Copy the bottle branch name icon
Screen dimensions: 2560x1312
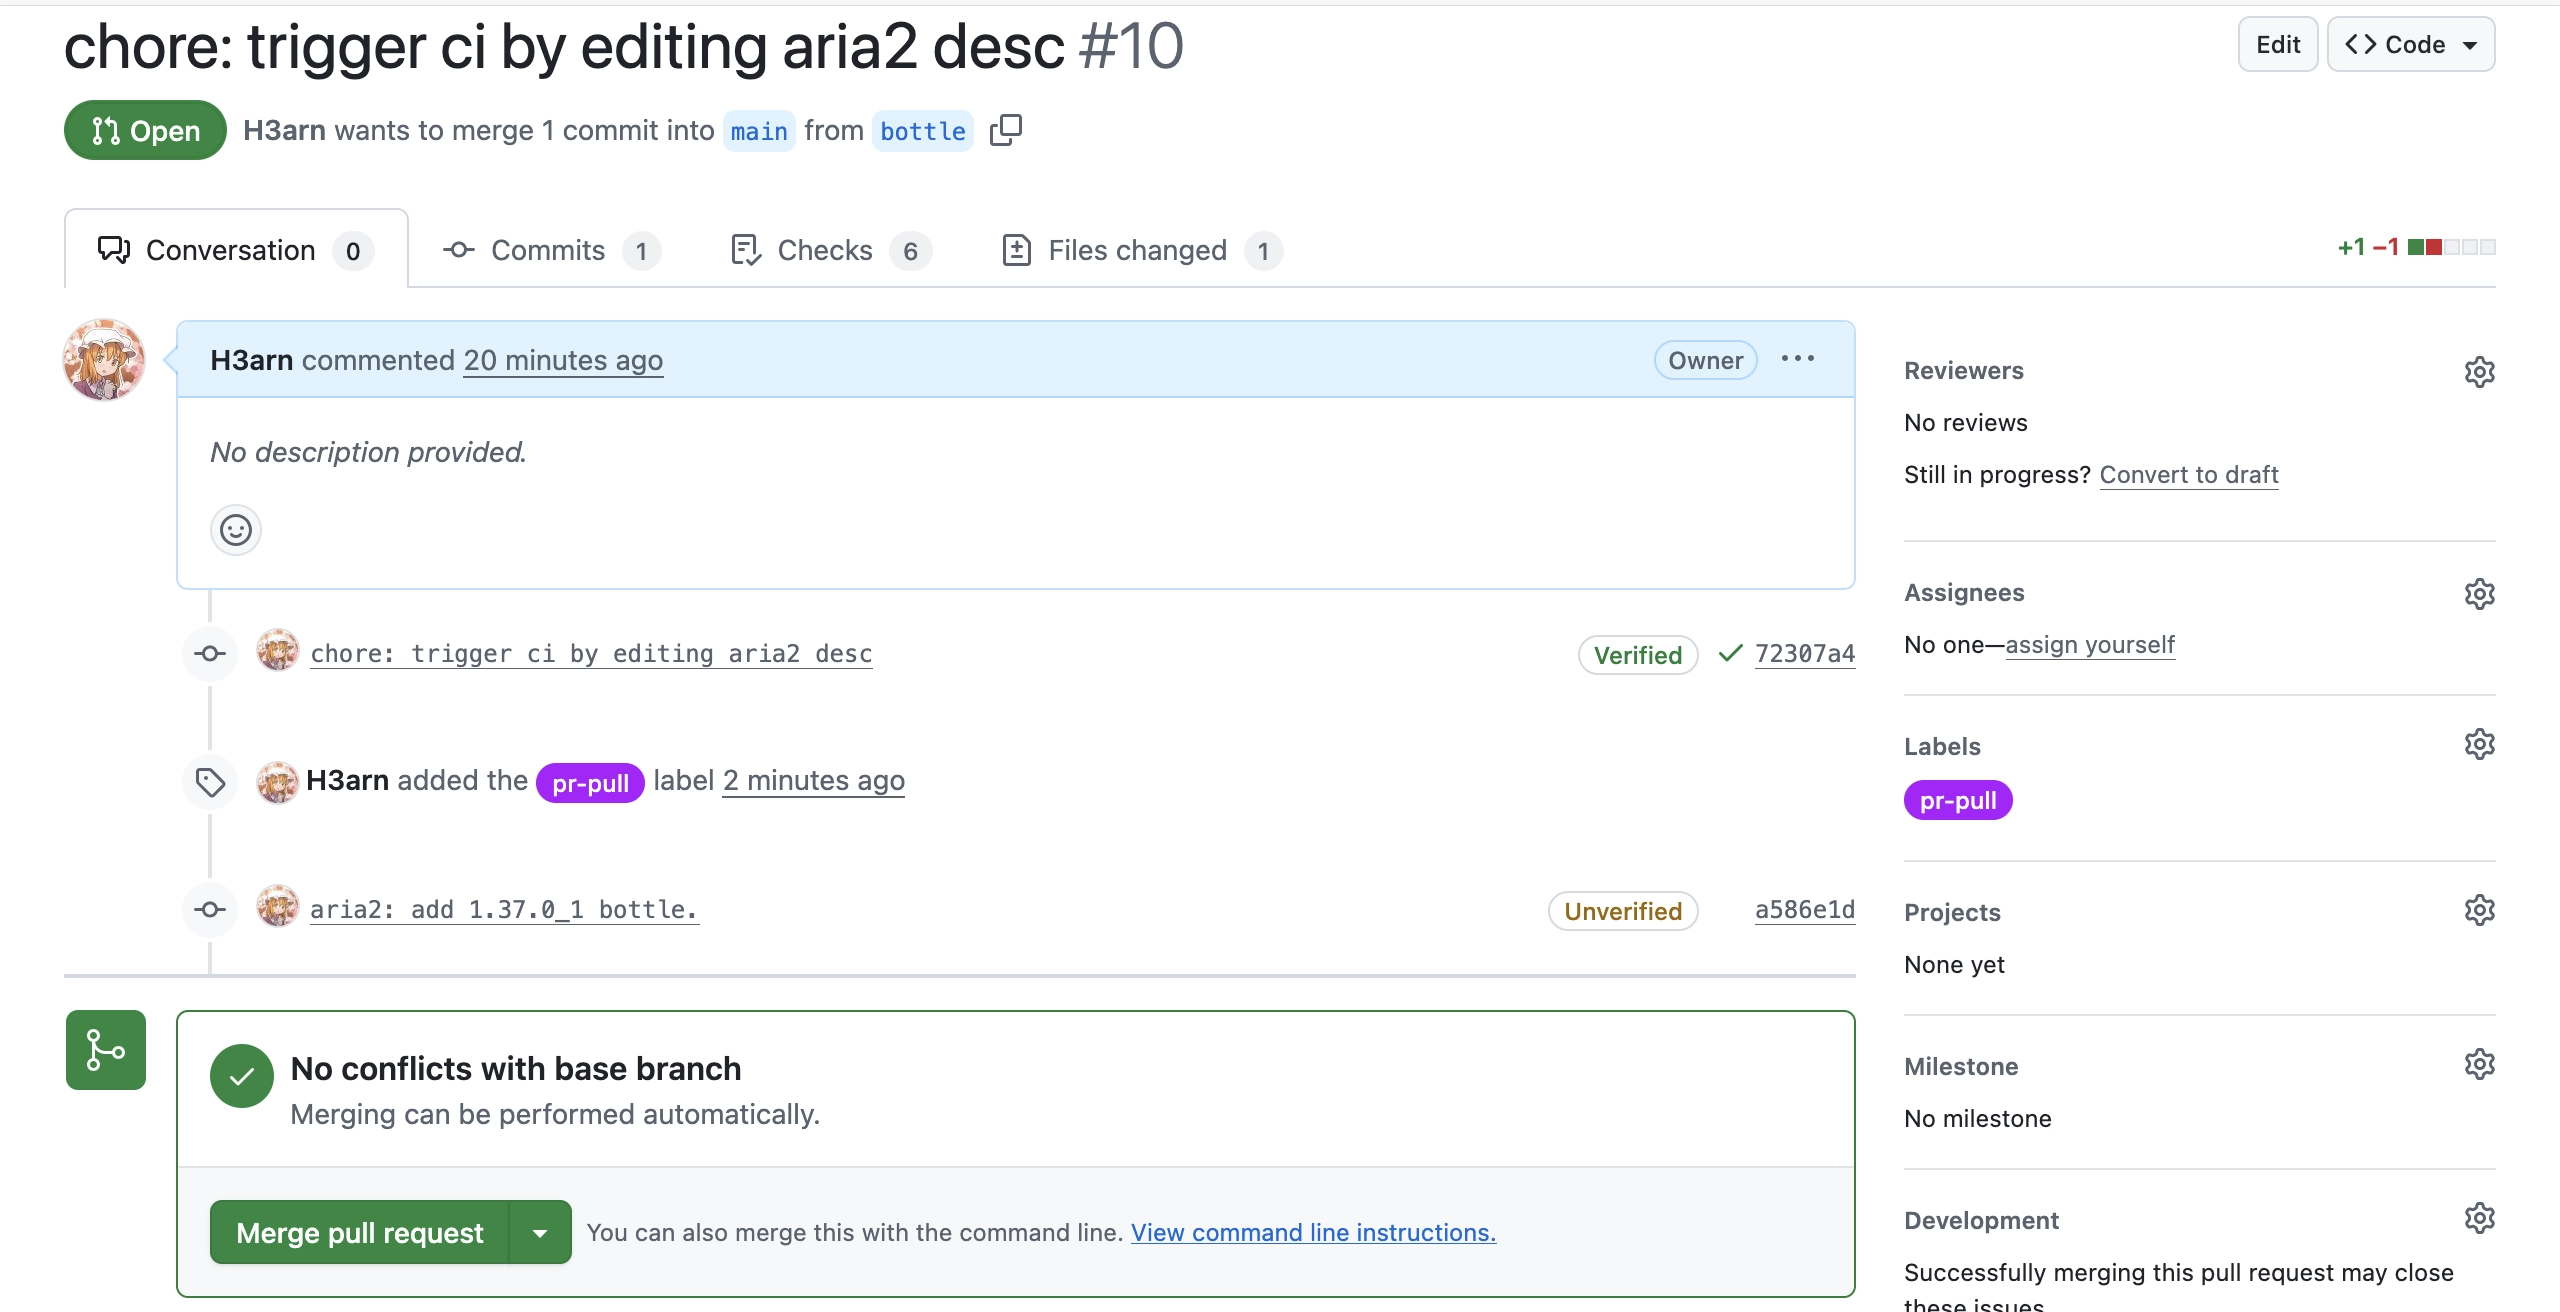(x=1005, y=130)
